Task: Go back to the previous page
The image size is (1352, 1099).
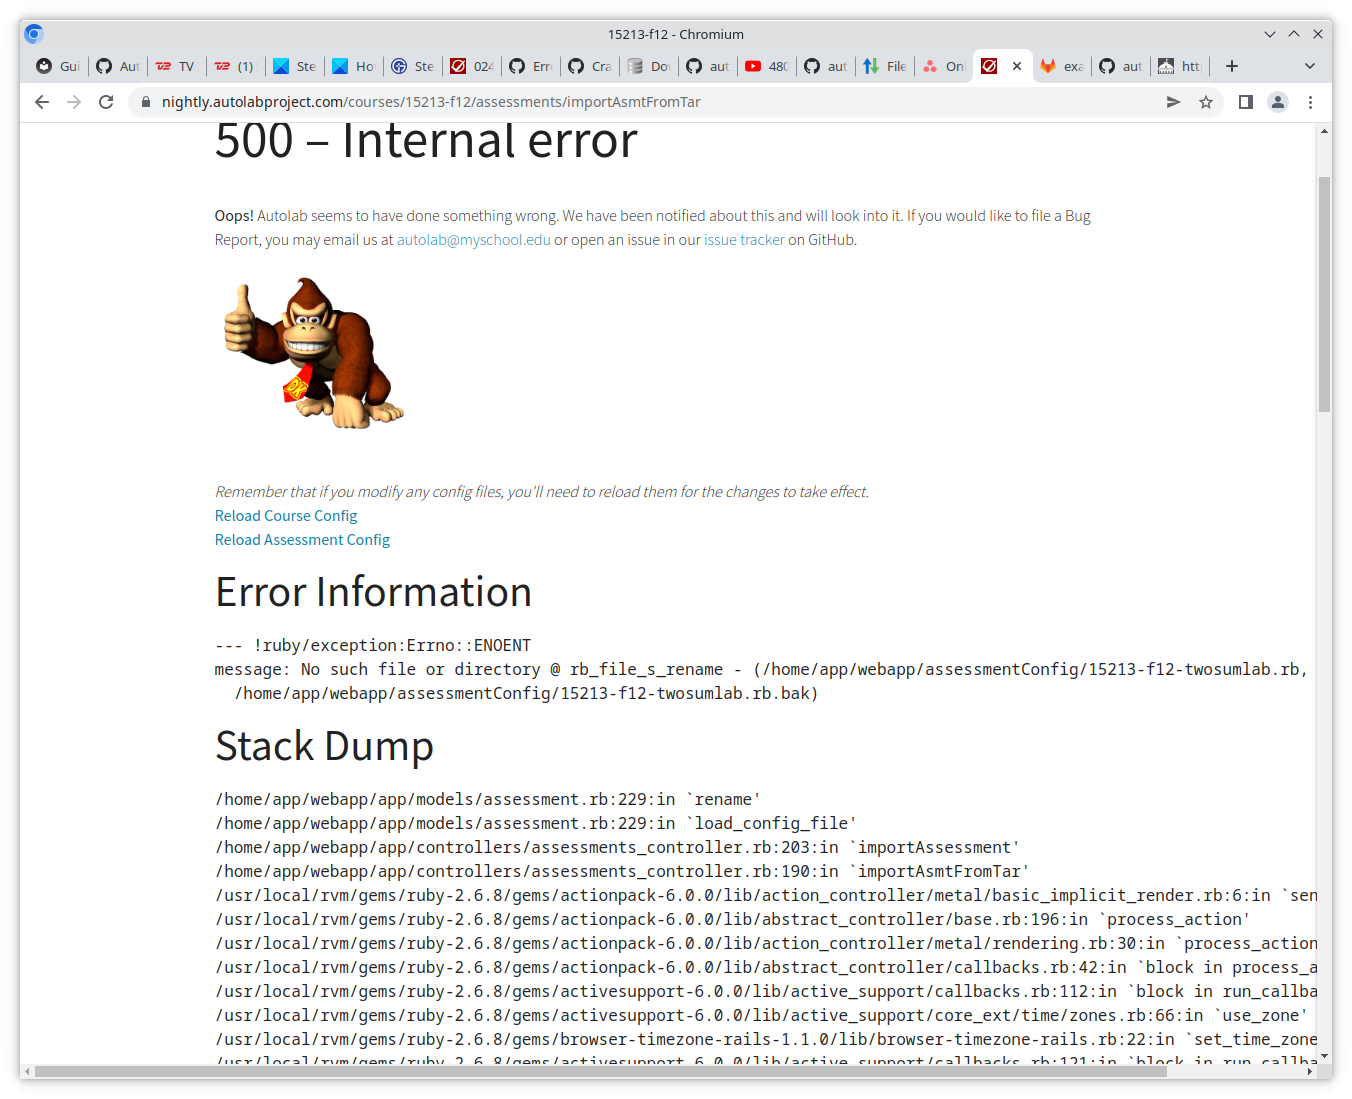Action: tap(41, 102)
